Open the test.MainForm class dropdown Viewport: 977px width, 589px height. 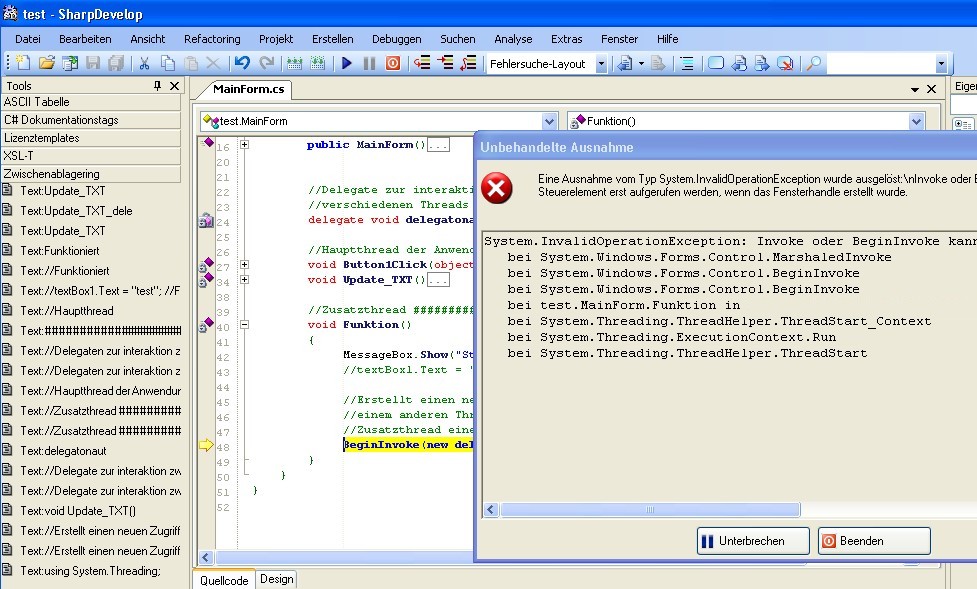[548, 121]
